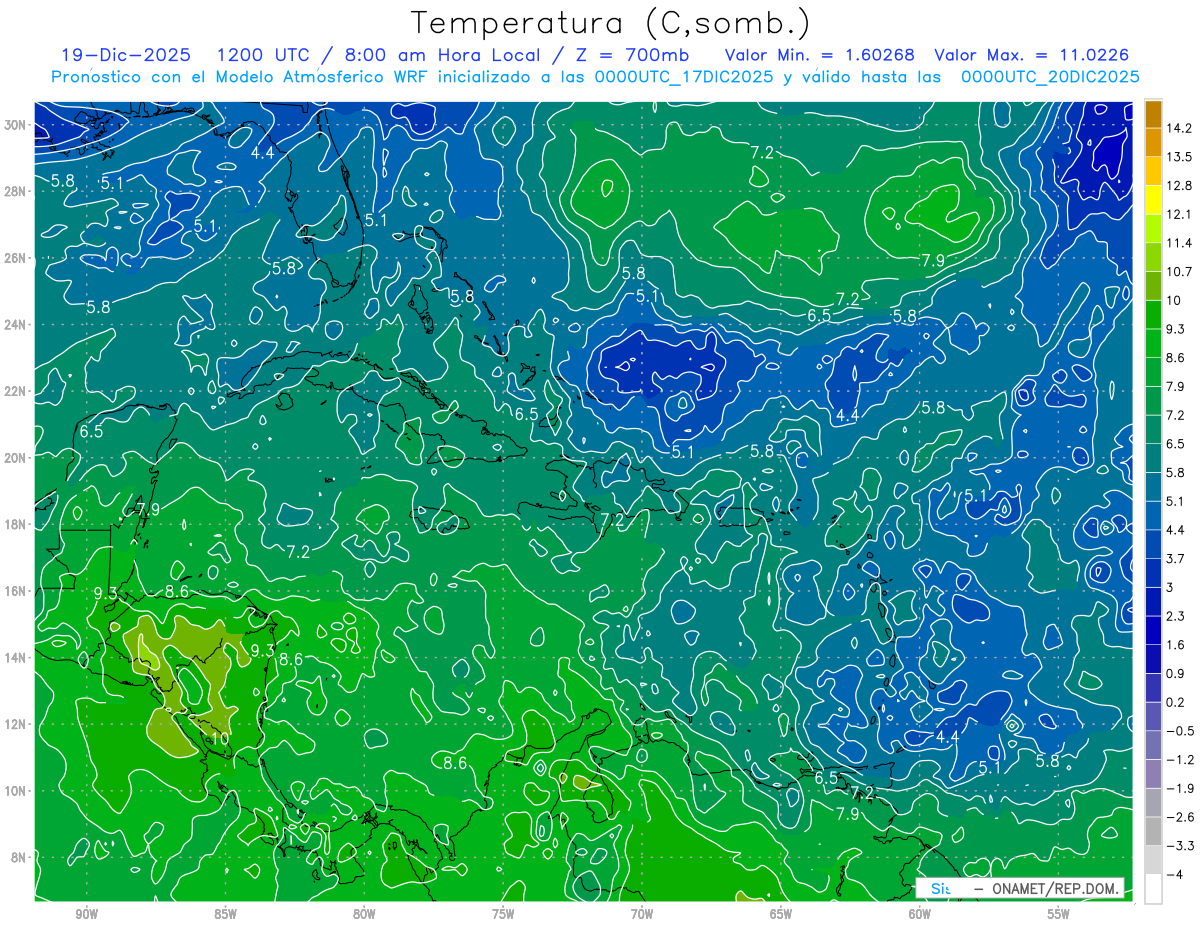Click the '-4' value on the color legend
1200x927 pixels.
[1174, 875]
